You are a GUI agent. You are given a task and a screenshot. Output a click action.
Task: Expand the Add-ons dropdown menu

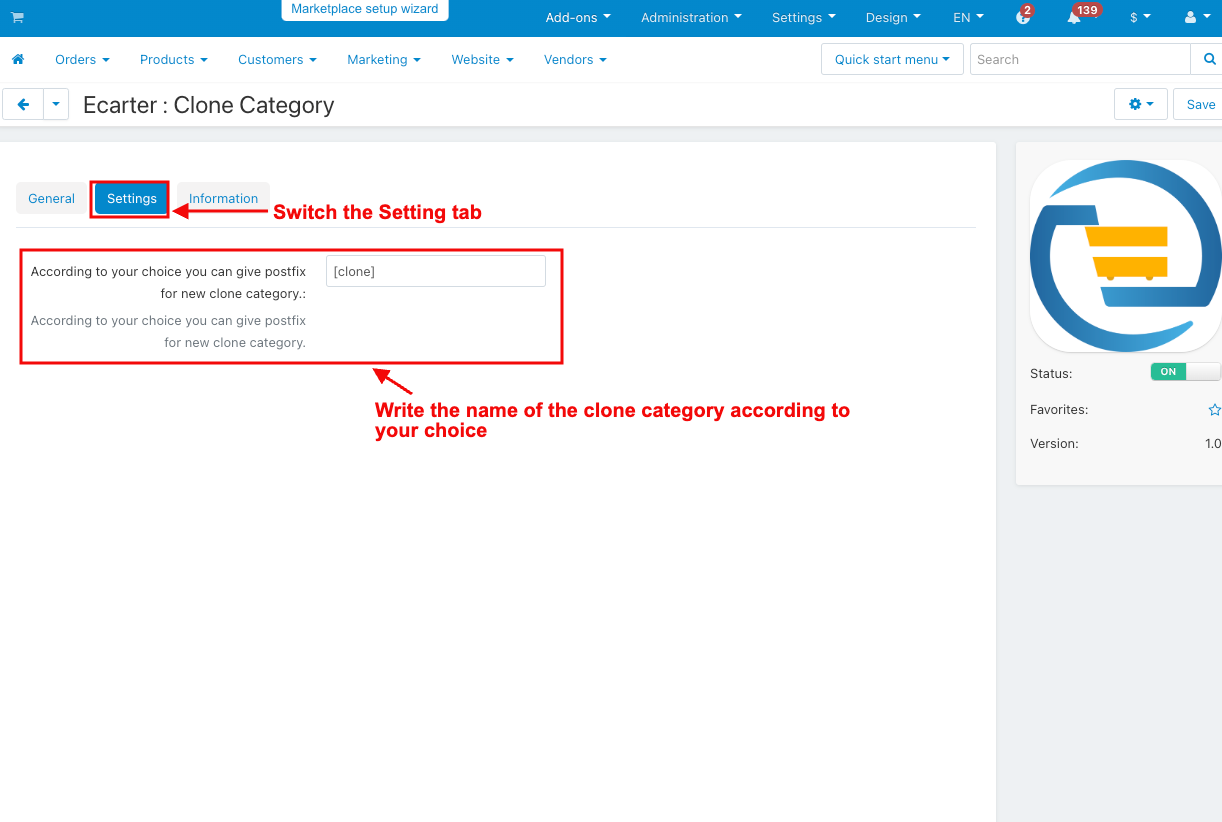pos(578,17)
